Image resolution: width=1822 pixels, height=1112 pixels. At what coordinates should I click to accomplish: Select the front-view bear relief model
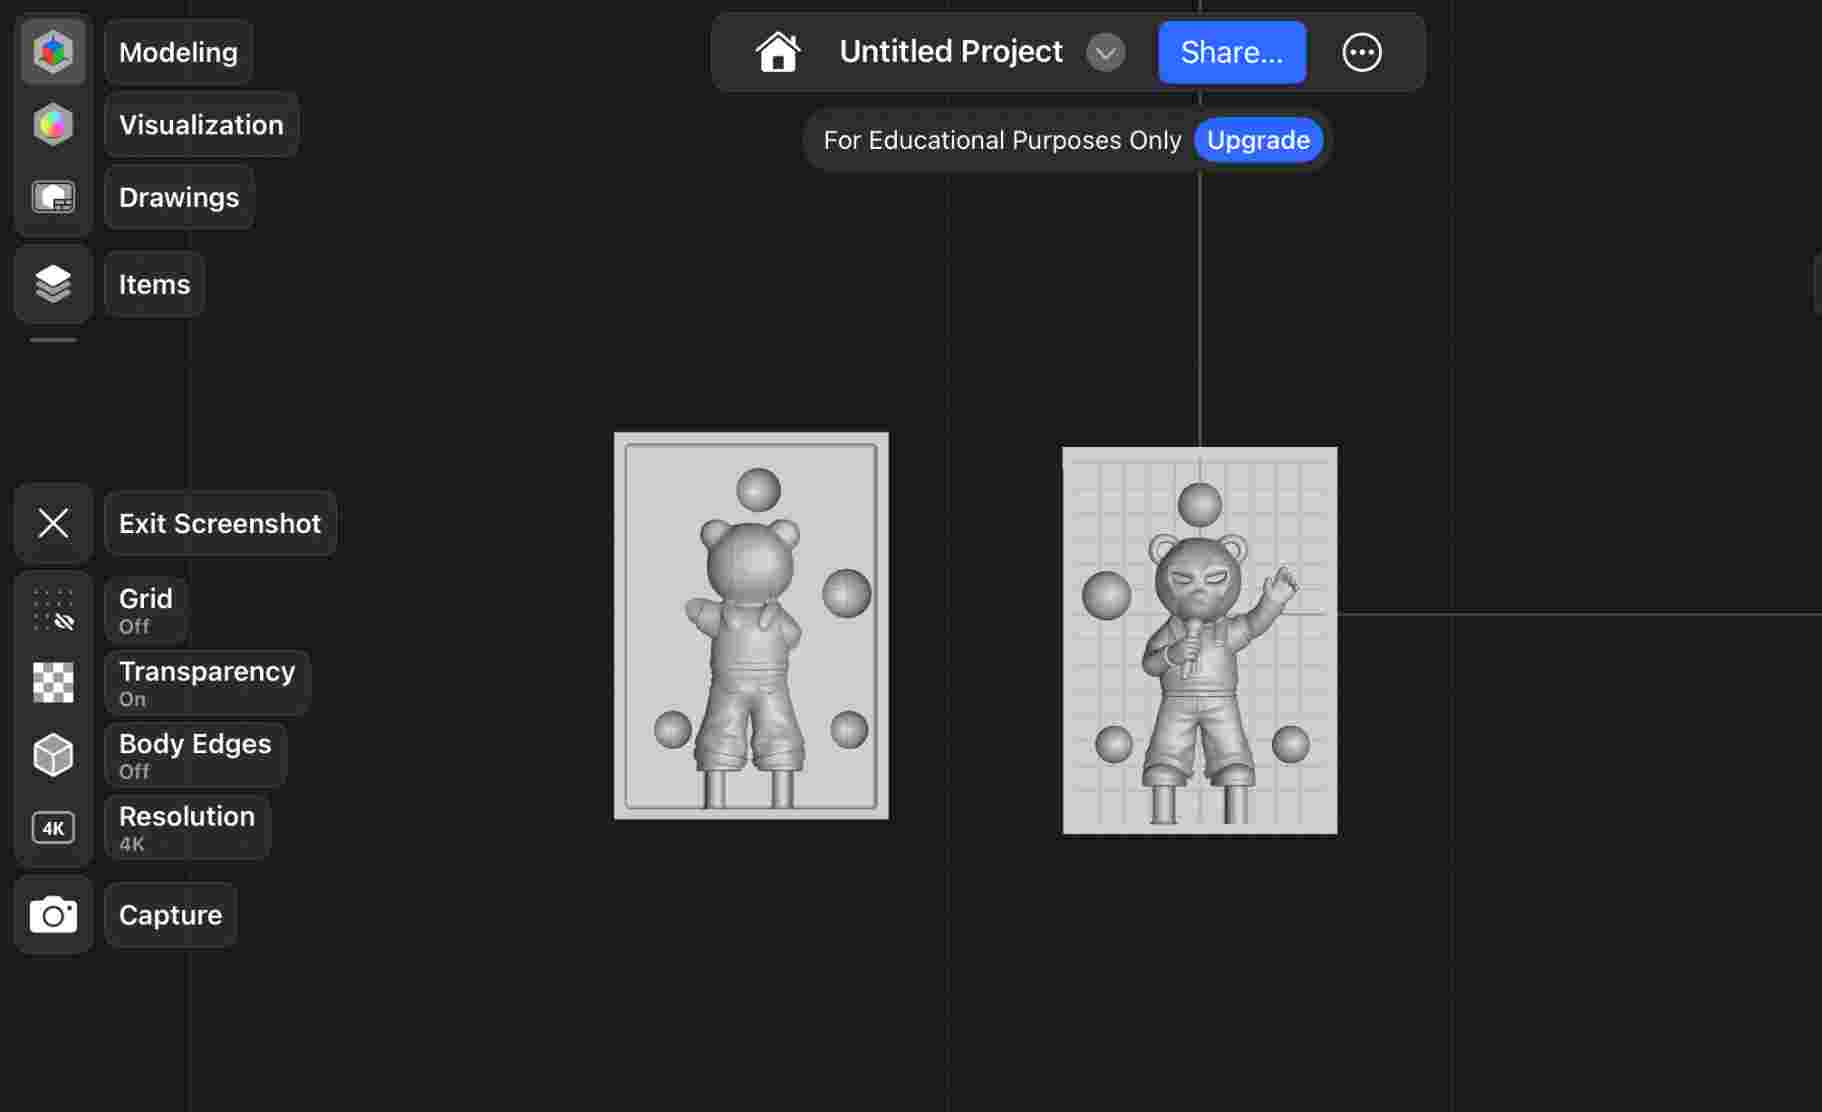(x=1200, y=640)
